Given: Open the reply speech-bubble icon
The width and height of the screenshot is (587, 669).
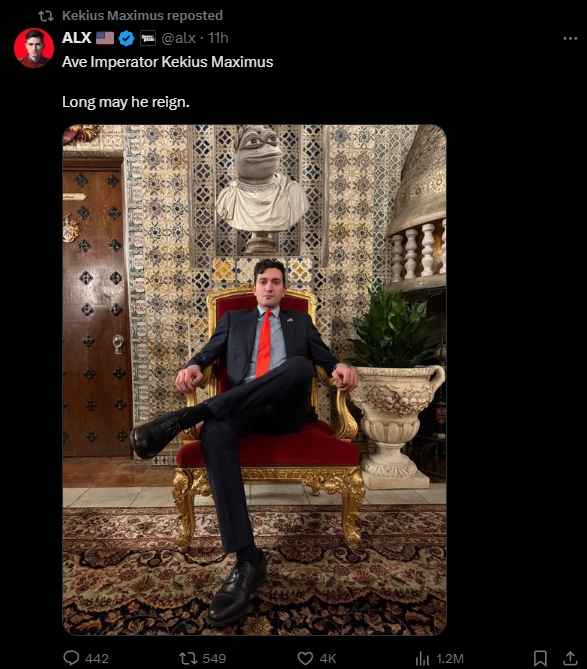Looking at the screenshot, I should point(71,658).
